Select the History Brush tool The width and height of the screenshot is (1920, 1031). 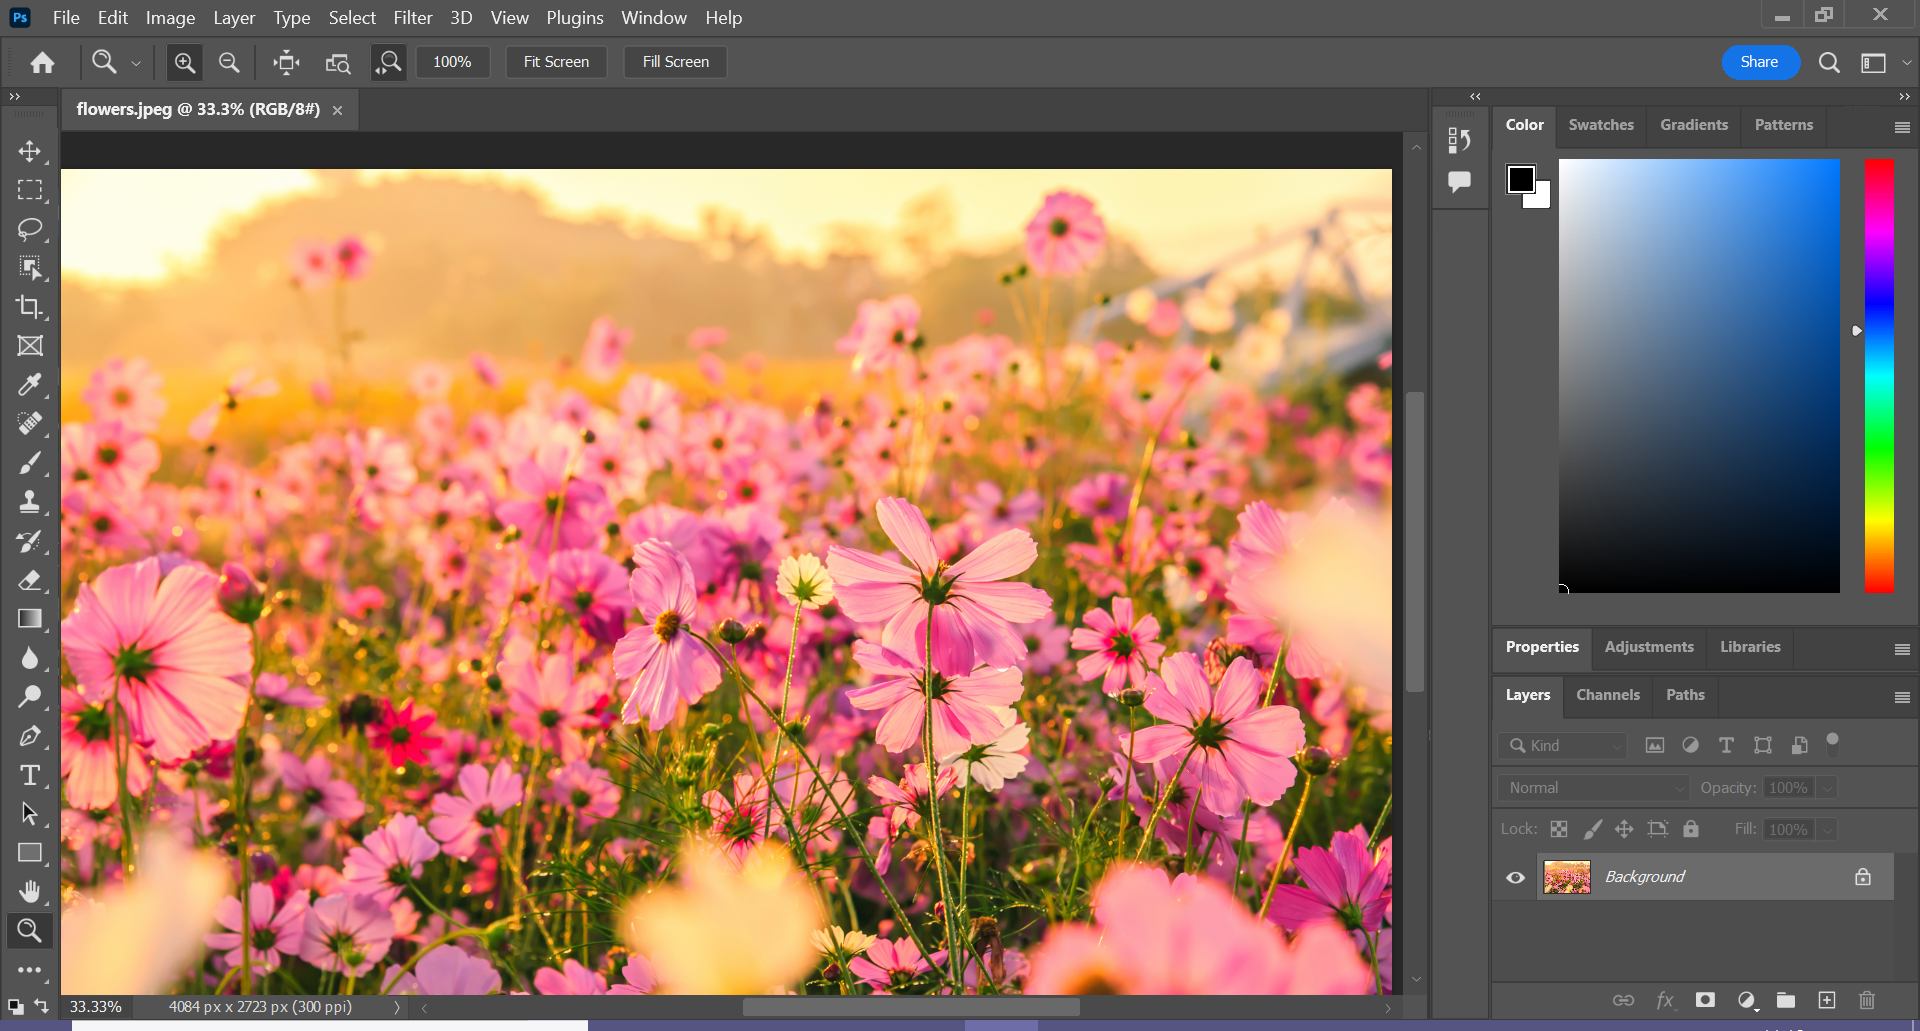(30, 541)
